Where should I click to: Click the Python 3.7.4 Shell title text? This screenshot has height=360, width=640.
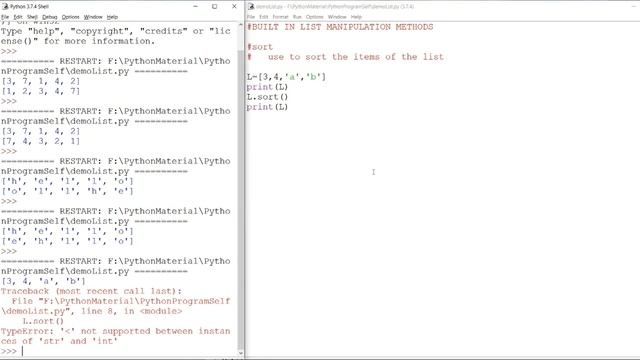(29, 7)
